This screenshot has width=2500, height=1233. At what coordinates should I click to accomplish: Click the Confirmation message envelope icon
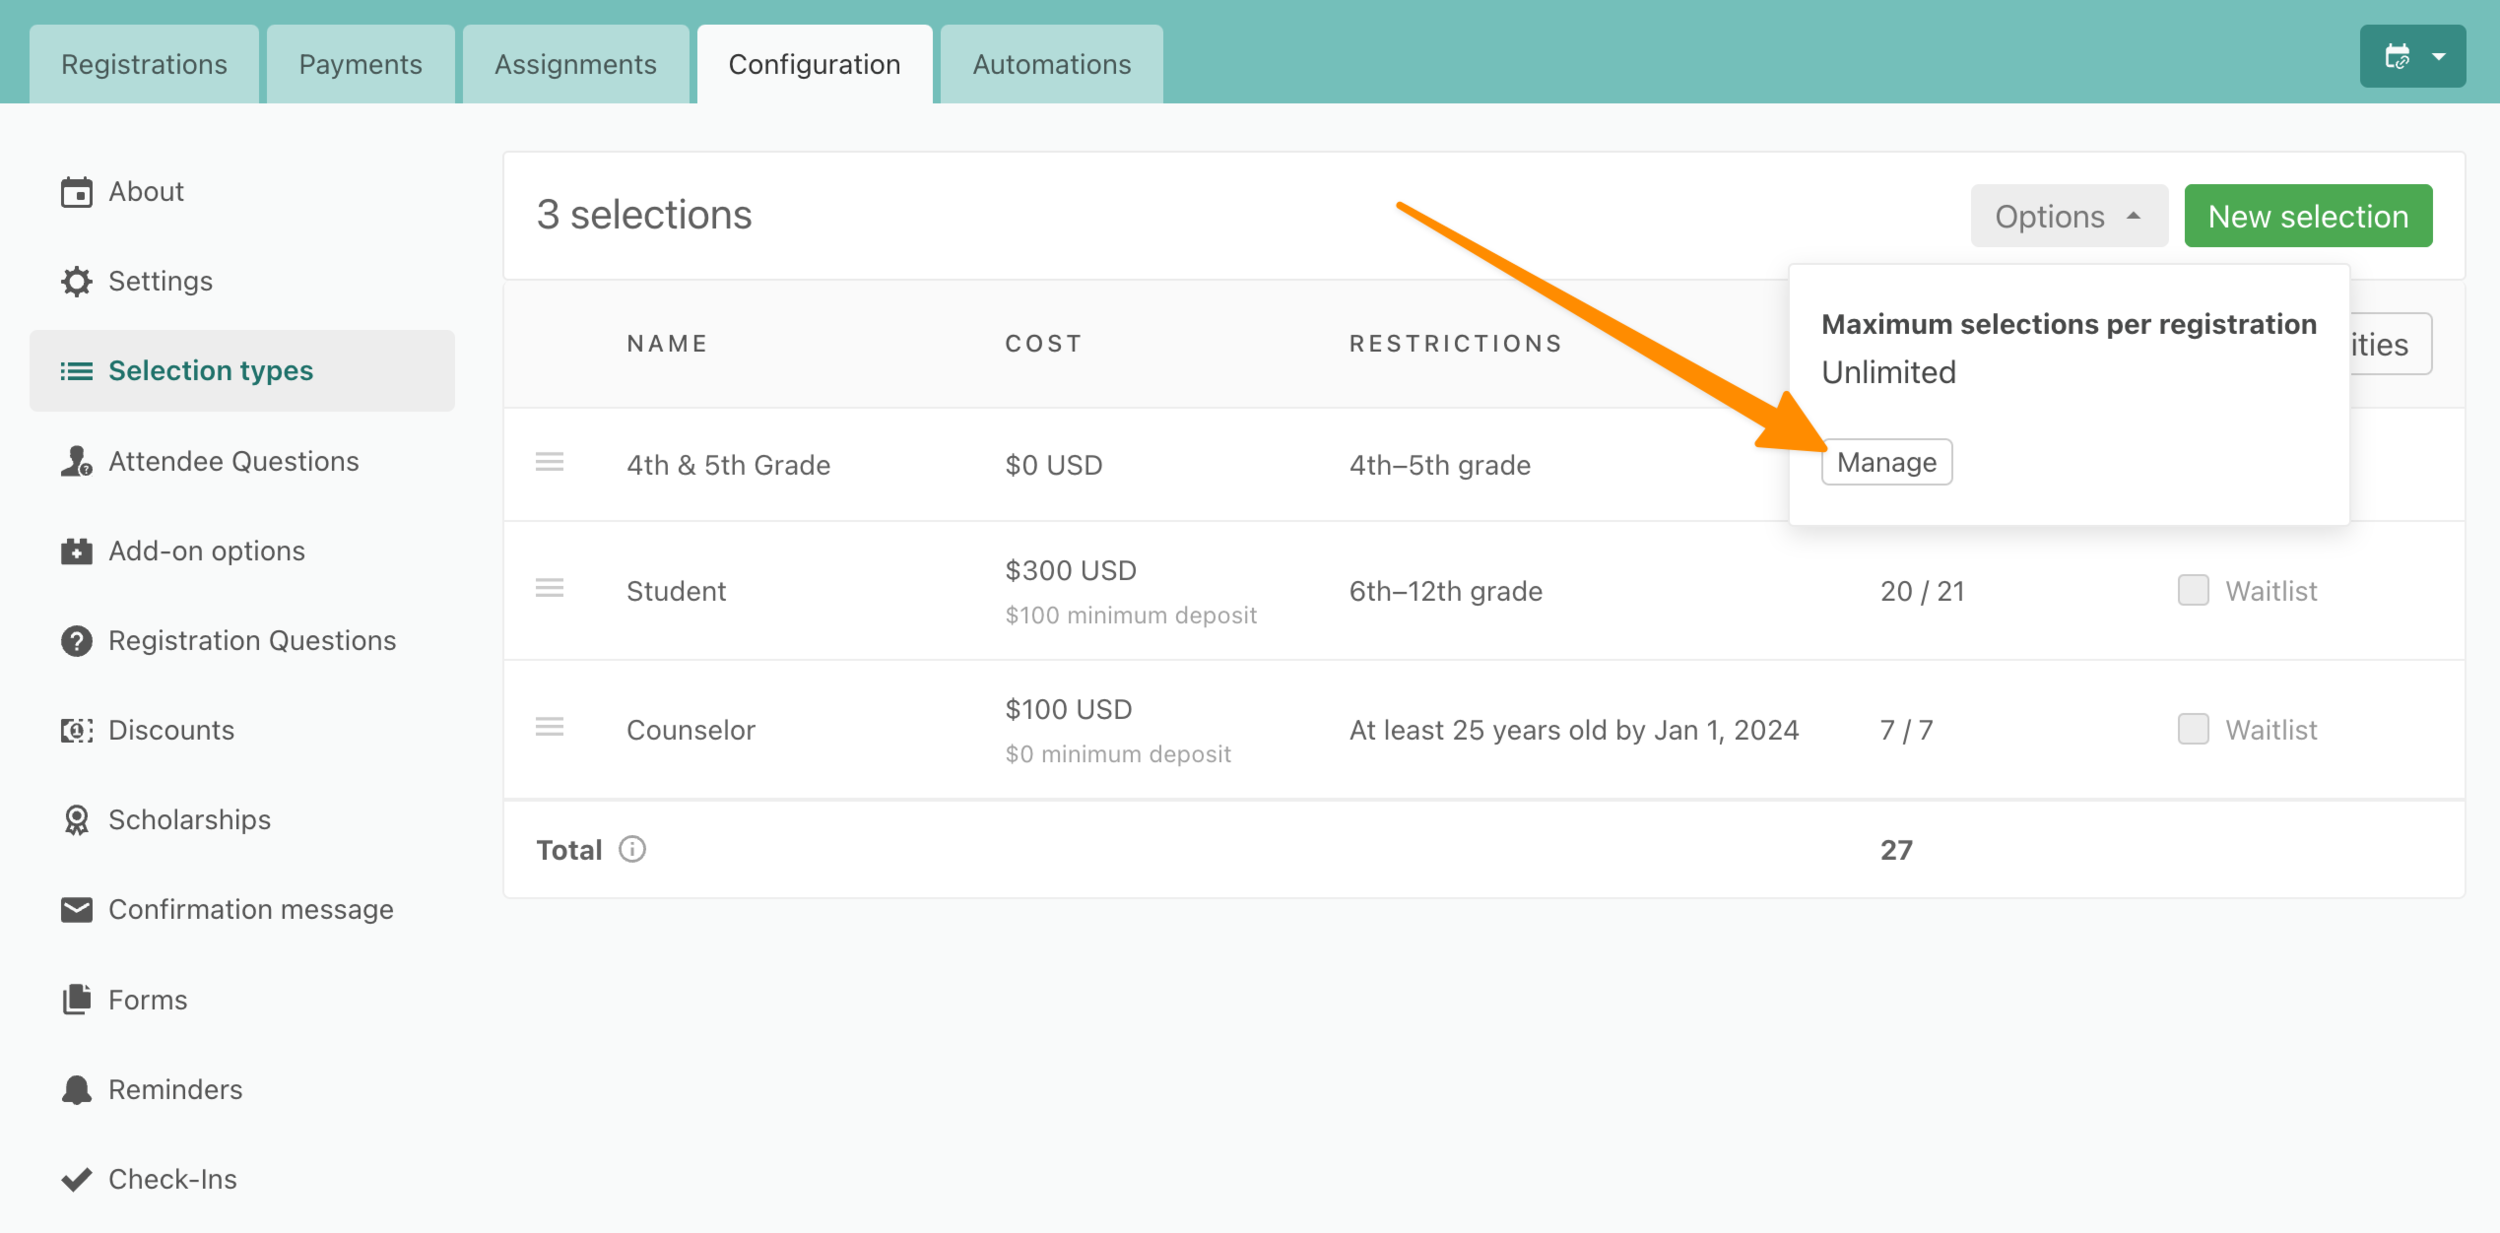click(x=76, y=910)
